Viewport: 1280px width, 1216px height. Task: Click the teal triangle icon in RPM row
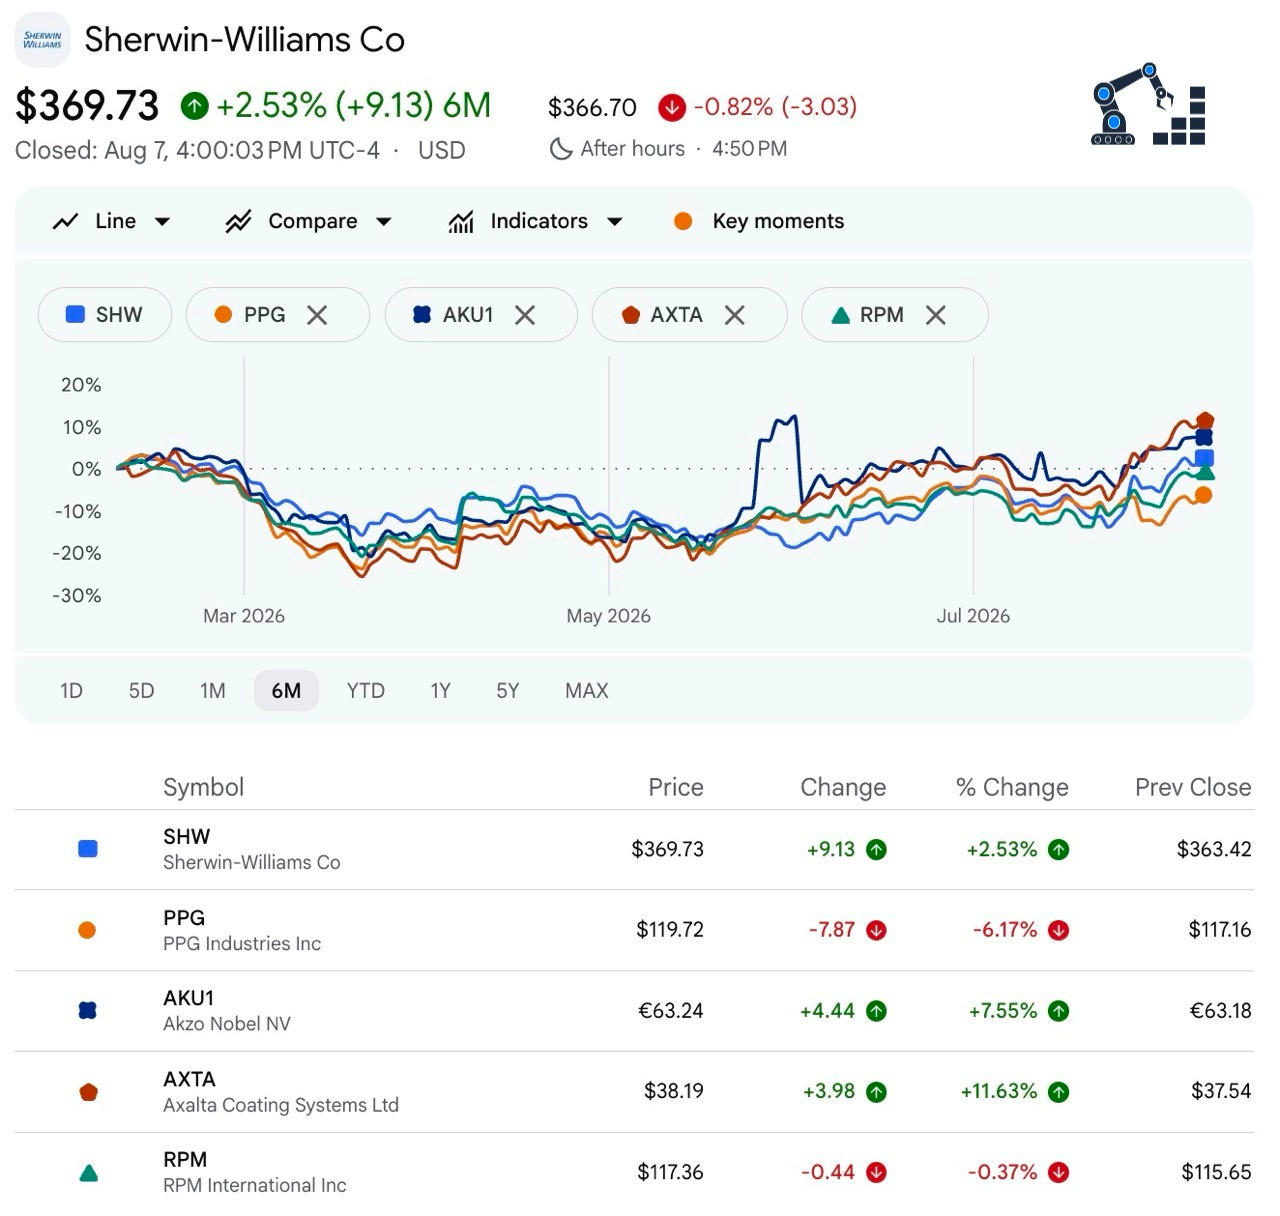point(88,1173)
